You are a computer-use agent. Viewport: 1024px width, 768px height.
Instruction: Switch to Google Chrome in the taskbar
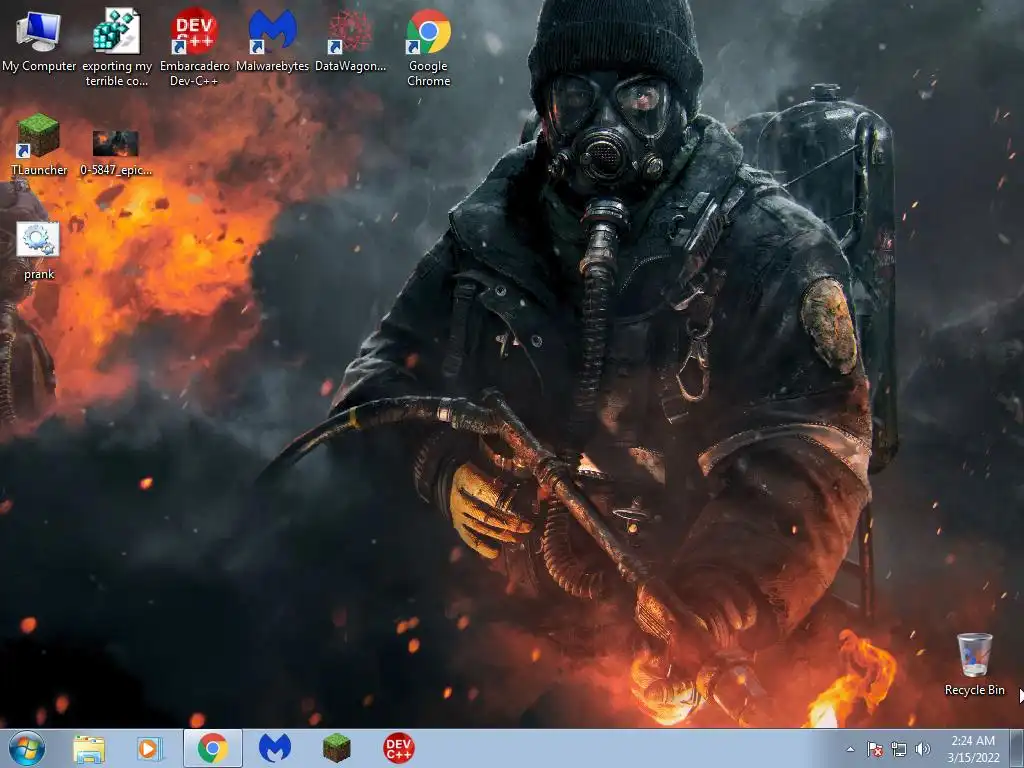coord(213,748)
